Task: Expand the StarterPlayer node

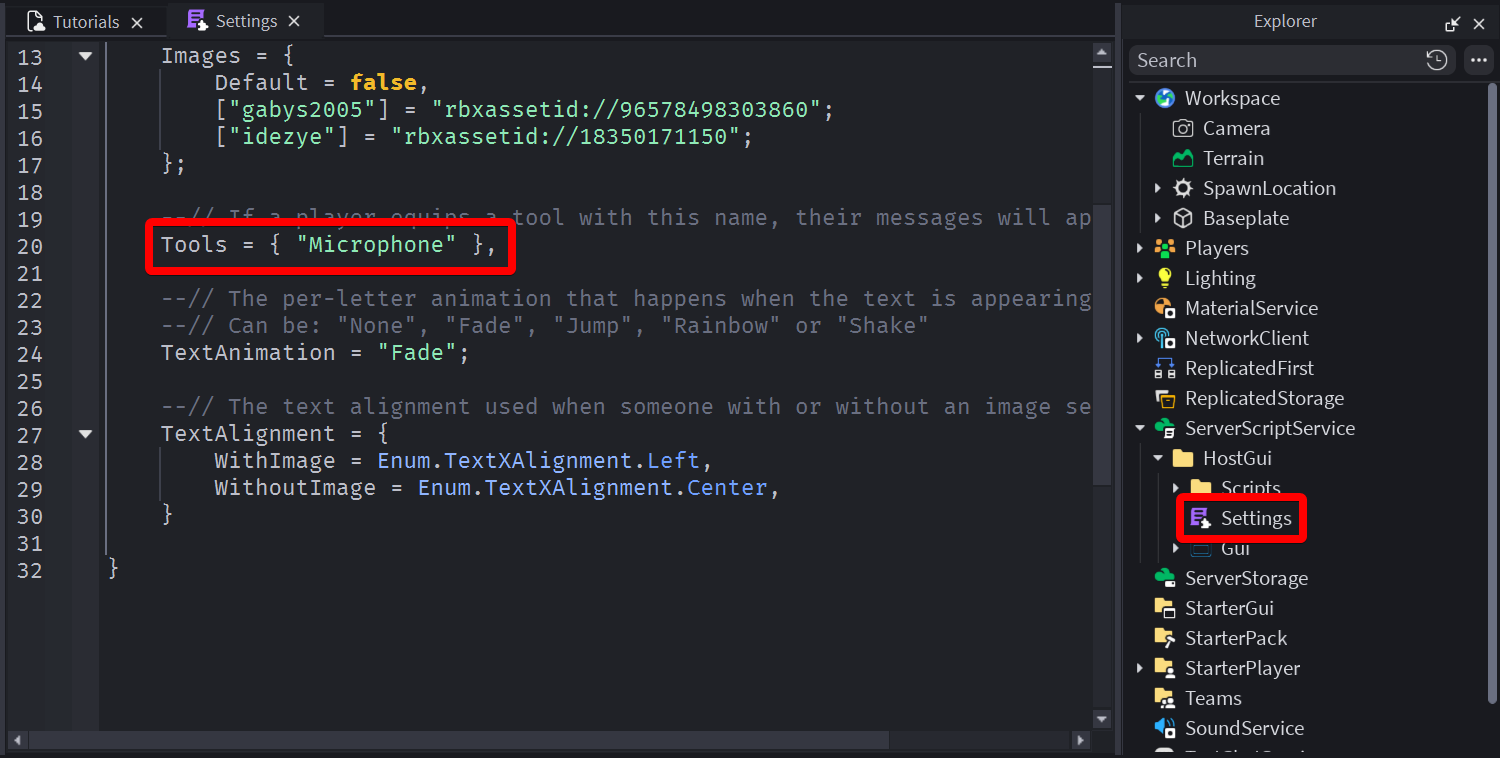Action: (x=1140, y=668)
